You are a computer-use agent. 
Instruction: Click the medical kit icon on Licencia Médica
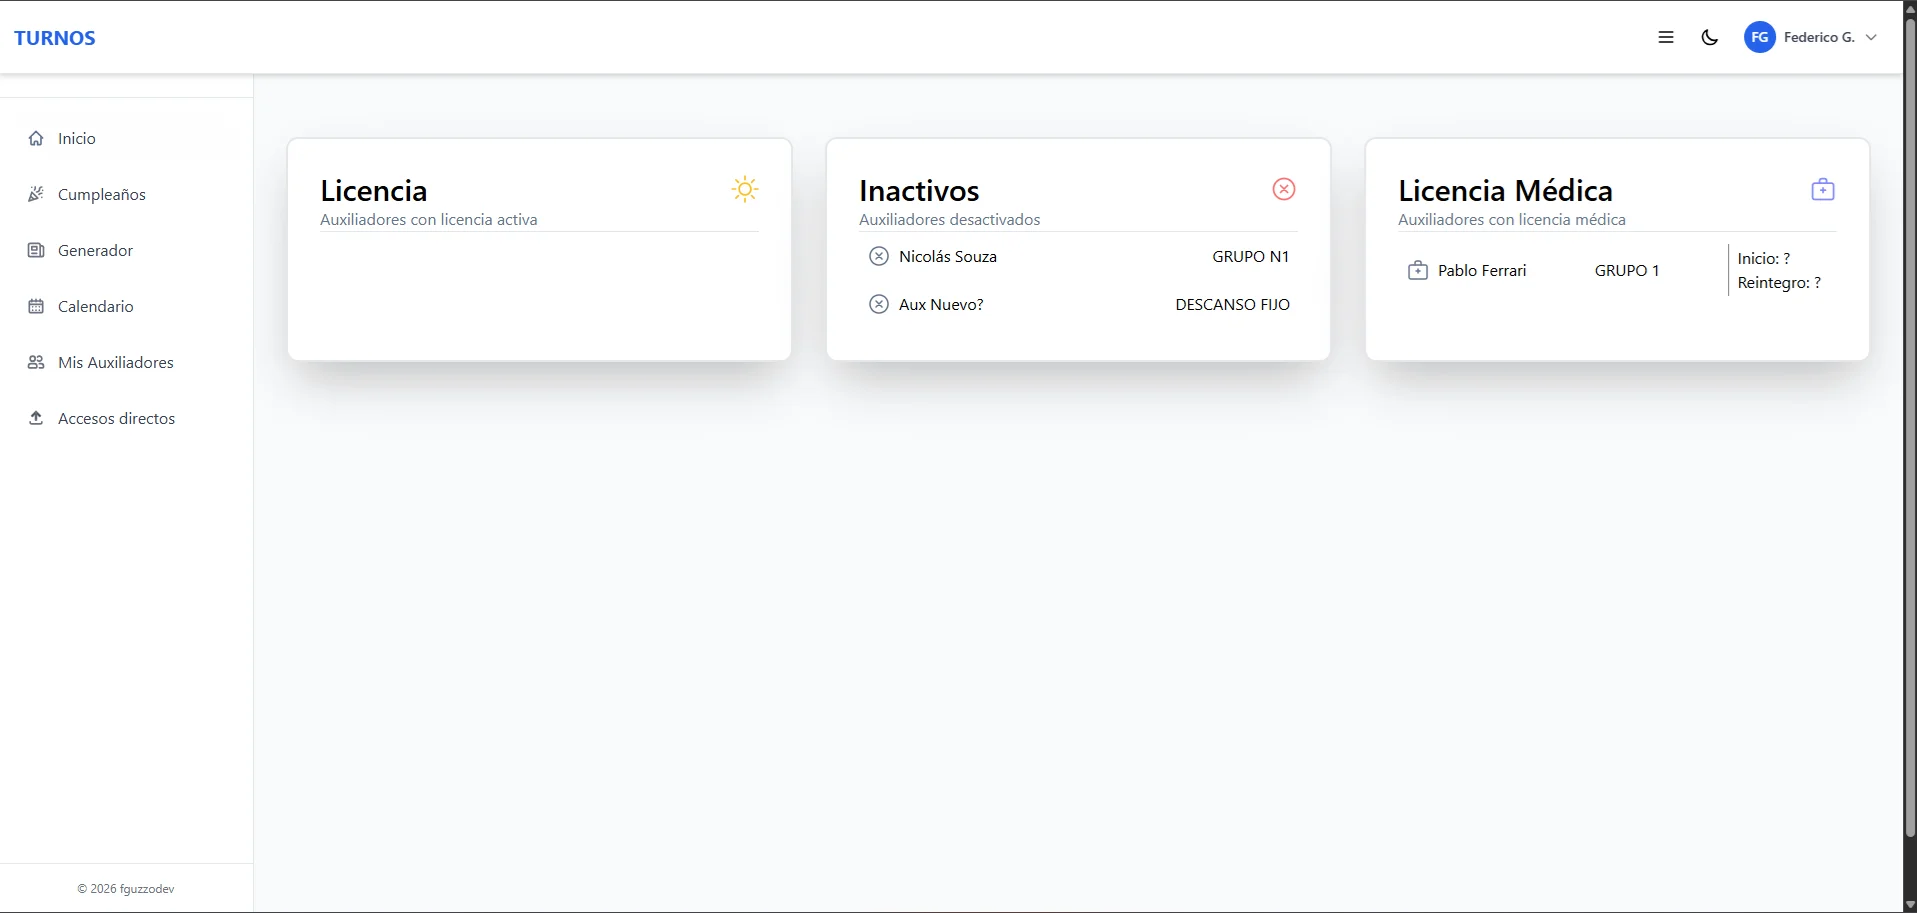point(1823,189)
